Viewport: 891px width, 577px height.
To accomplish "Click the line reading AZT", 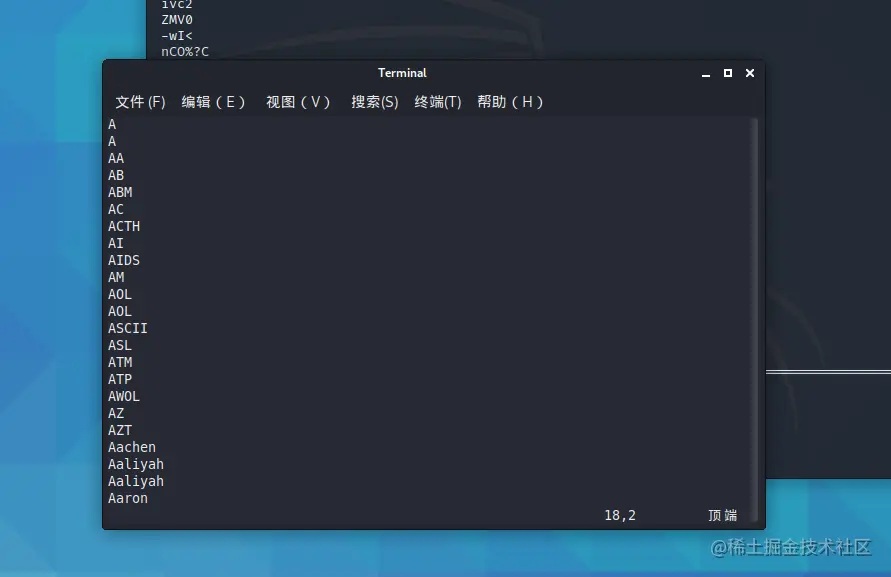I will tap(120, 430).
